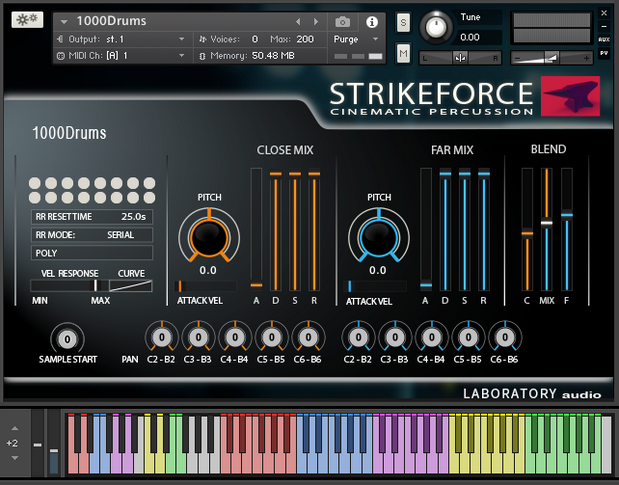Adjust Close Mix A attack fader
Viewport: 619px width, 485px height.
(x=256, y=230)
